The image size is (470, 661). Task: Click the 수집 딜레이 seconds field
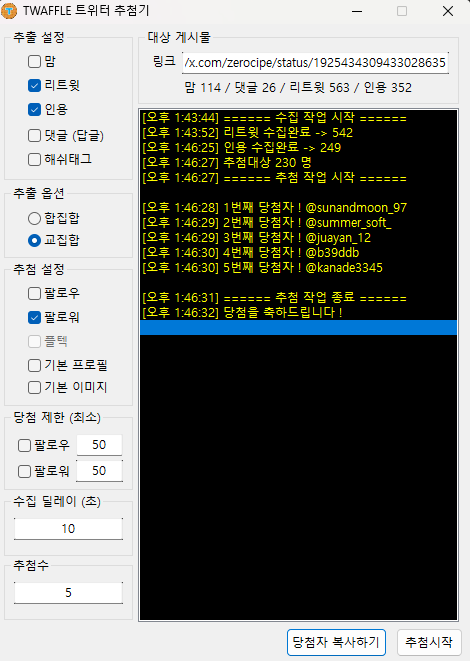68,529
